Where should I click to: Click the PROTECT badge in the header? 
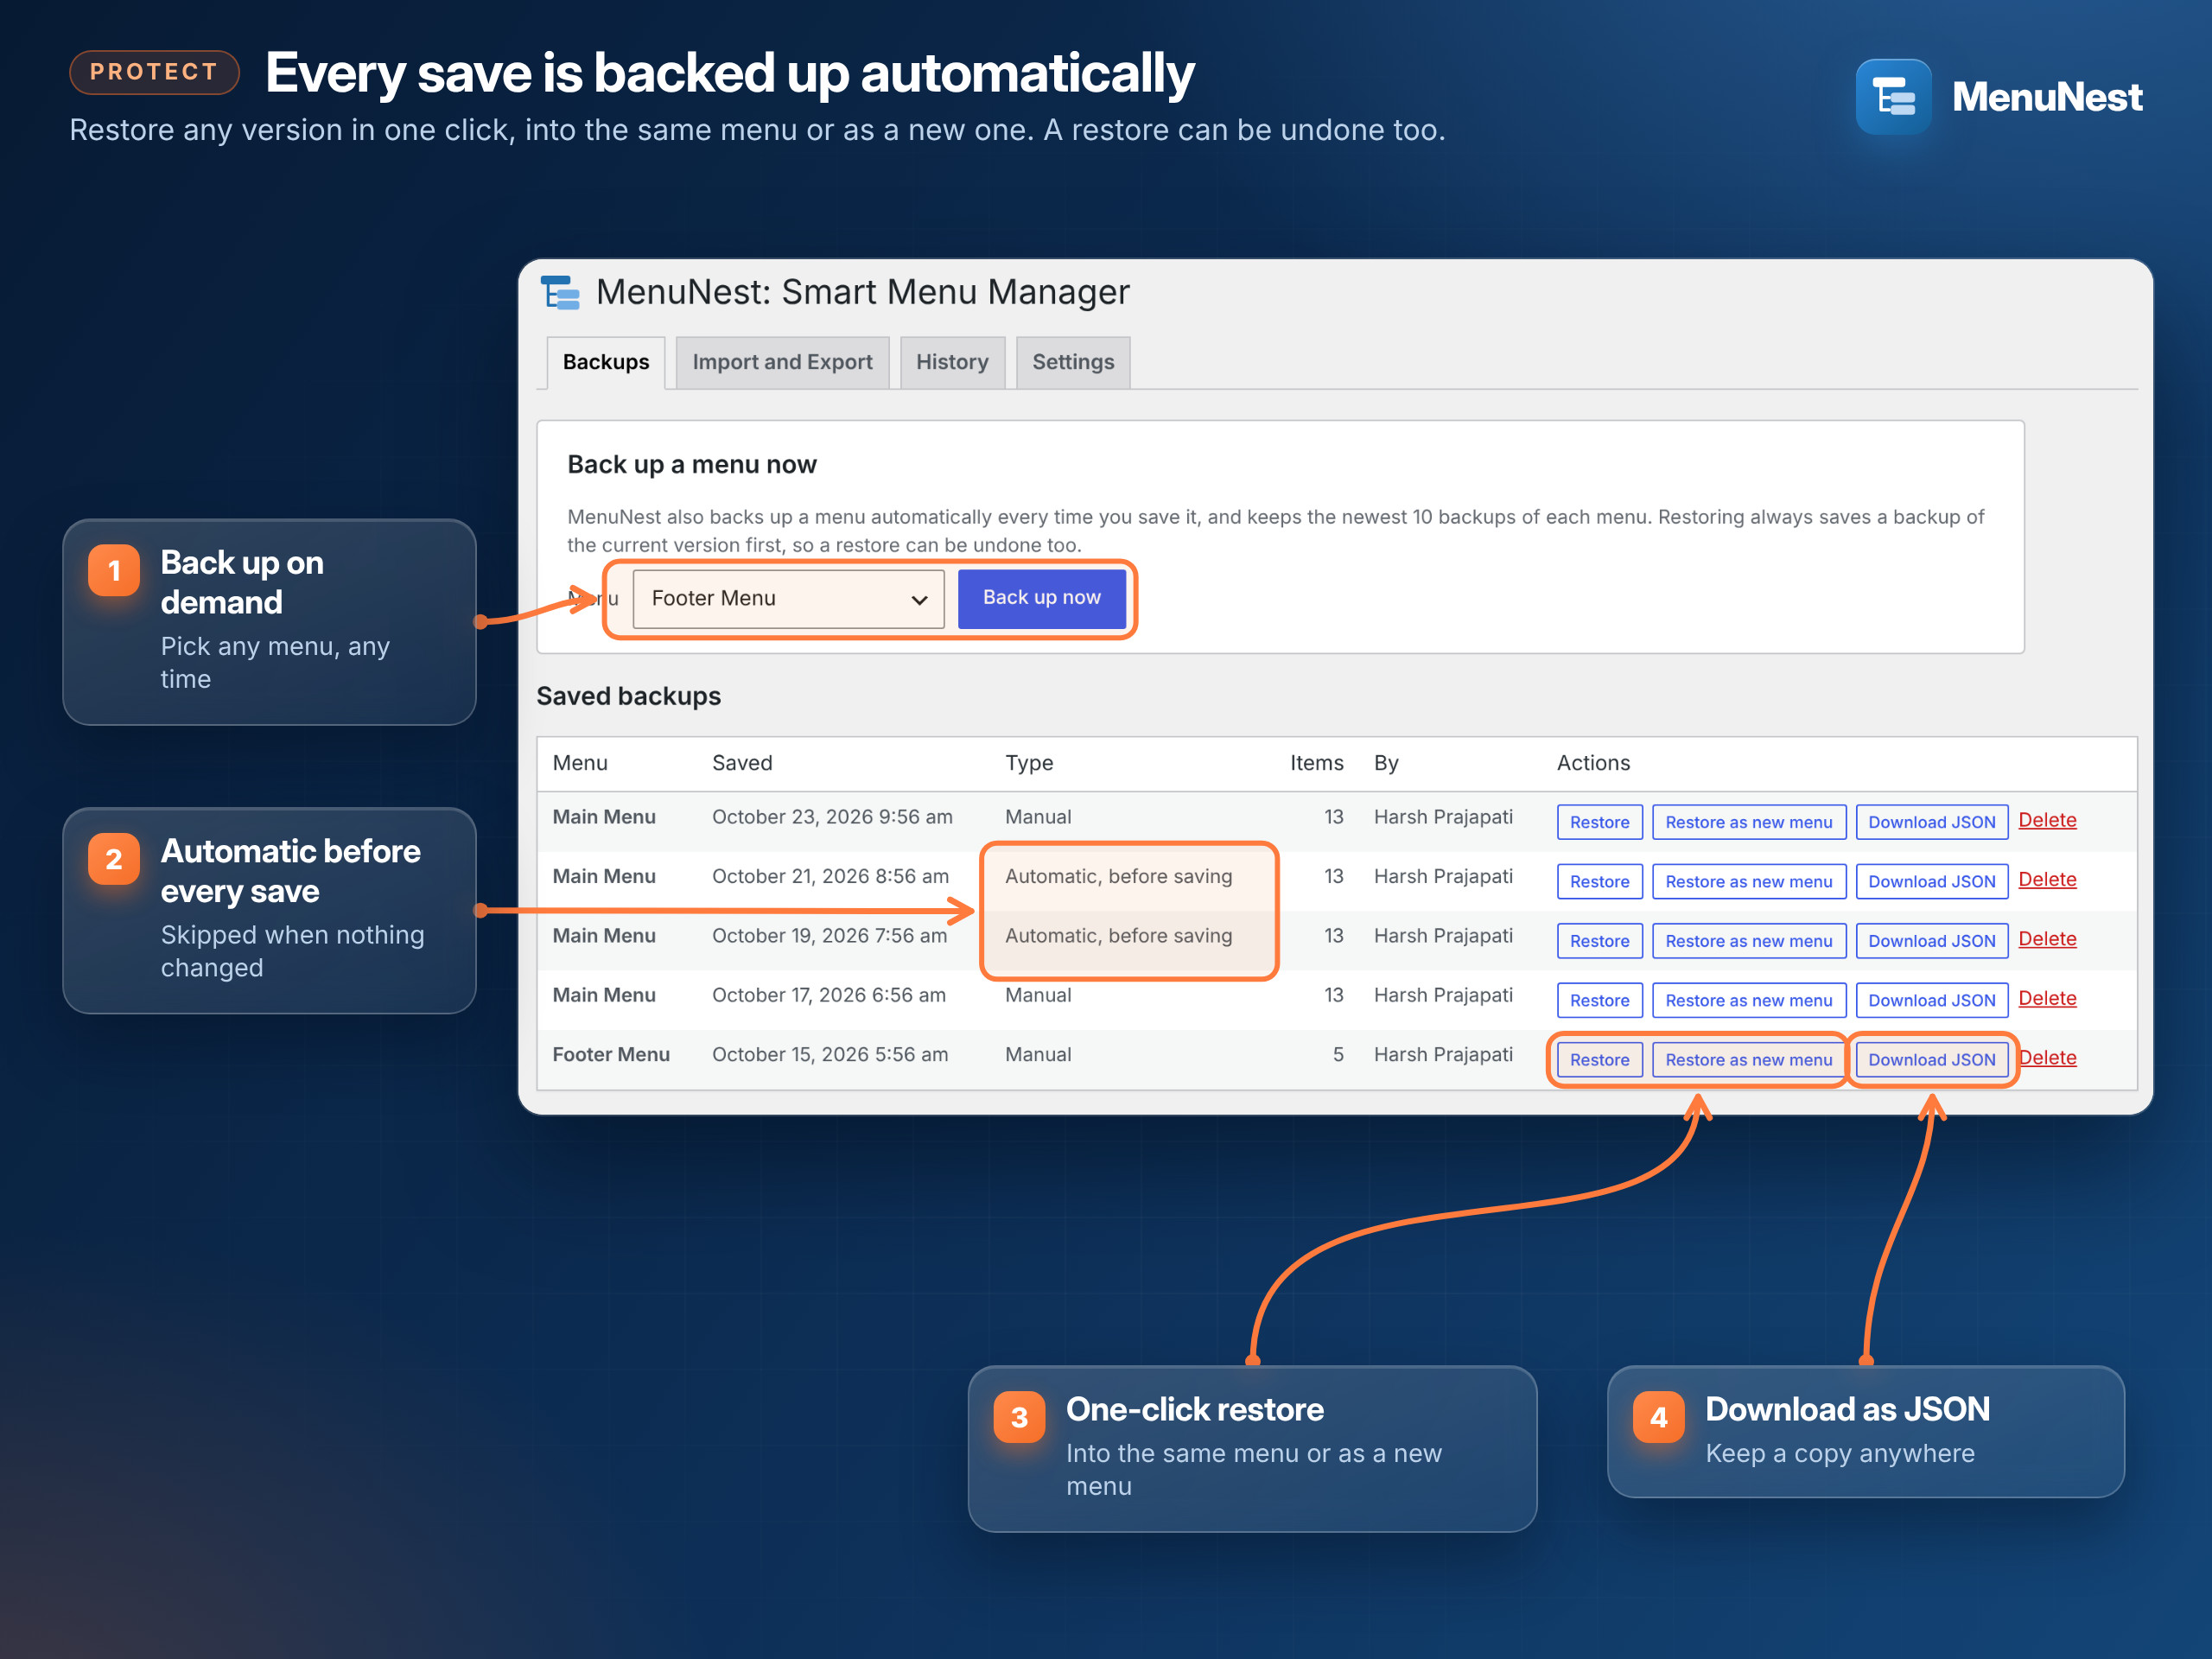pos(154,72)
